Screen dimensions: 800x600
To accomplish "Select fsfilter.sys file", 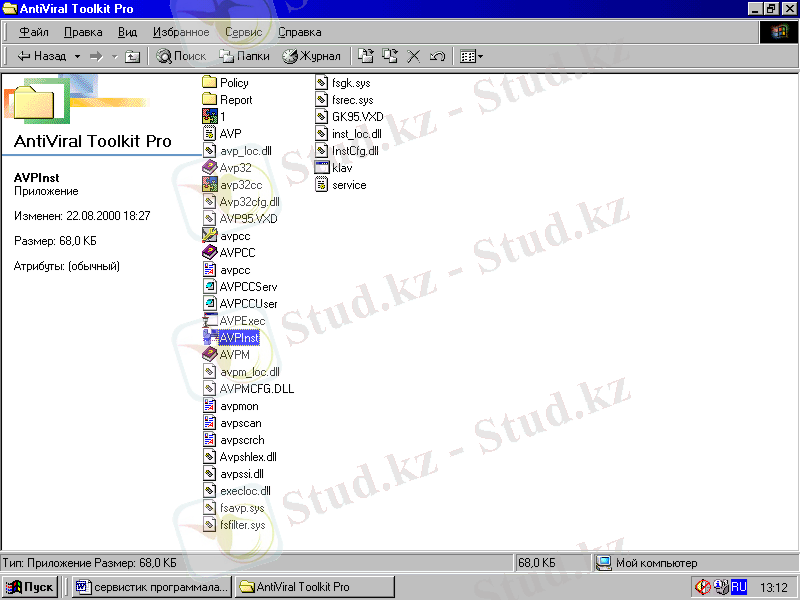I will pos(234,525).
